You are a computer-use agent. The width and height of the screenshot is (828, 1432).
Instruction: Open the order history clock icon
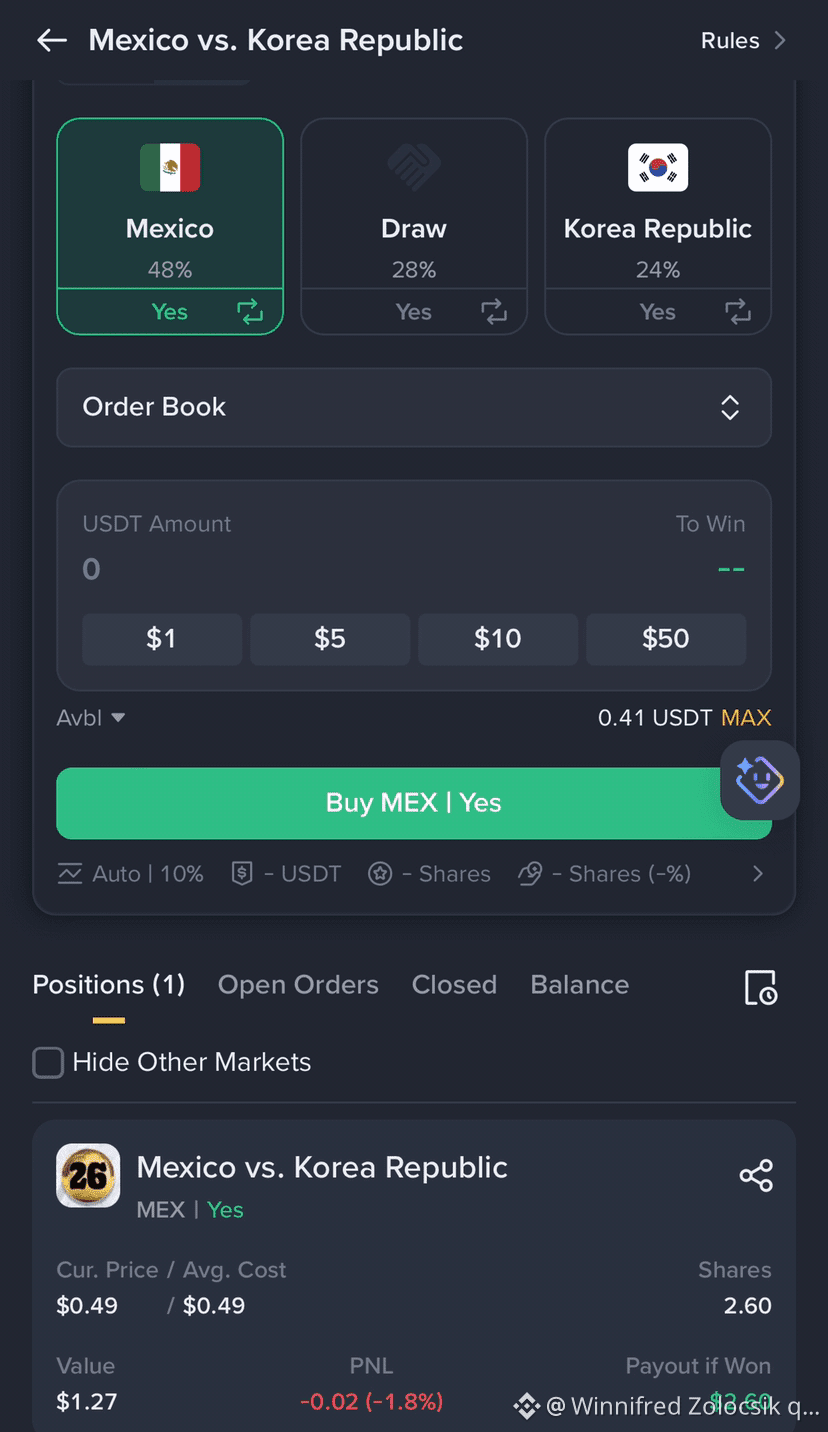pos(761,987)
